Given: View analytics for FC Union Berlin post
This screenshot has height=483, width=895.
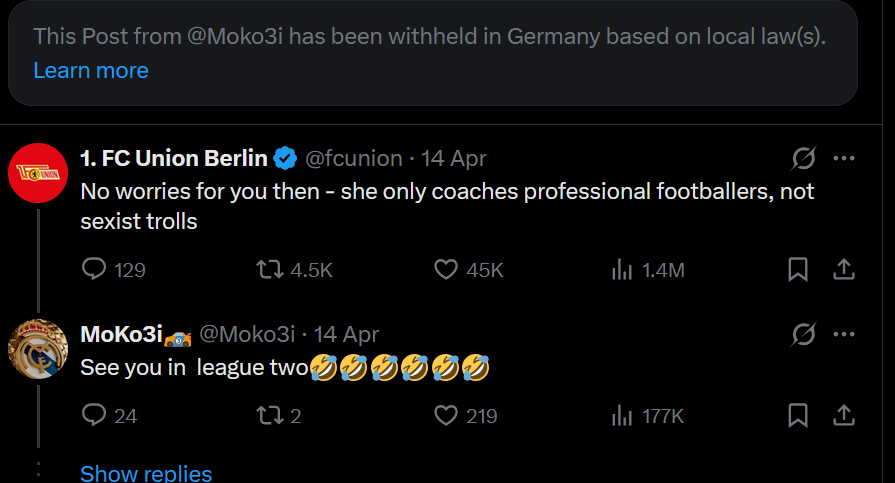Looking at the screenshot, I should pyautogui.click(x=622, y=269).
